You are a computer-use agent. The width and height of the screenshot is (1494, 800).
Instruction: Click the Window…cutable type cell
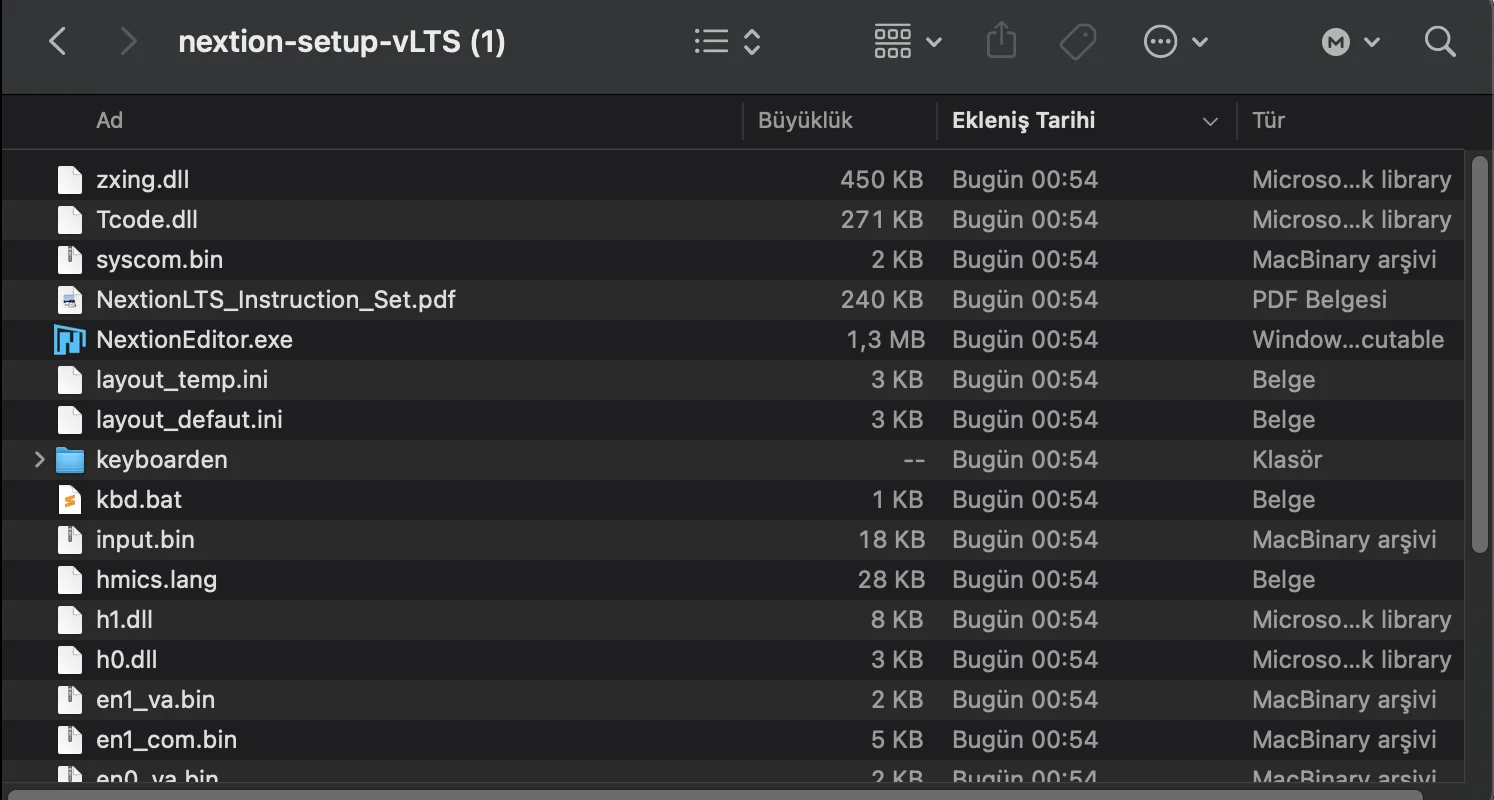click(1348, 340)
